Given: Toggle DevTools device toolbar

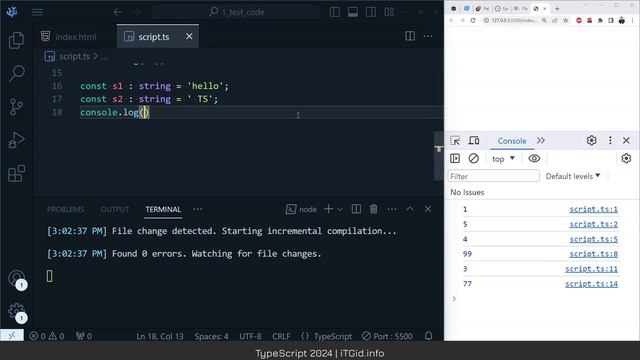Looking at the screenshot, I should point(474,140).
